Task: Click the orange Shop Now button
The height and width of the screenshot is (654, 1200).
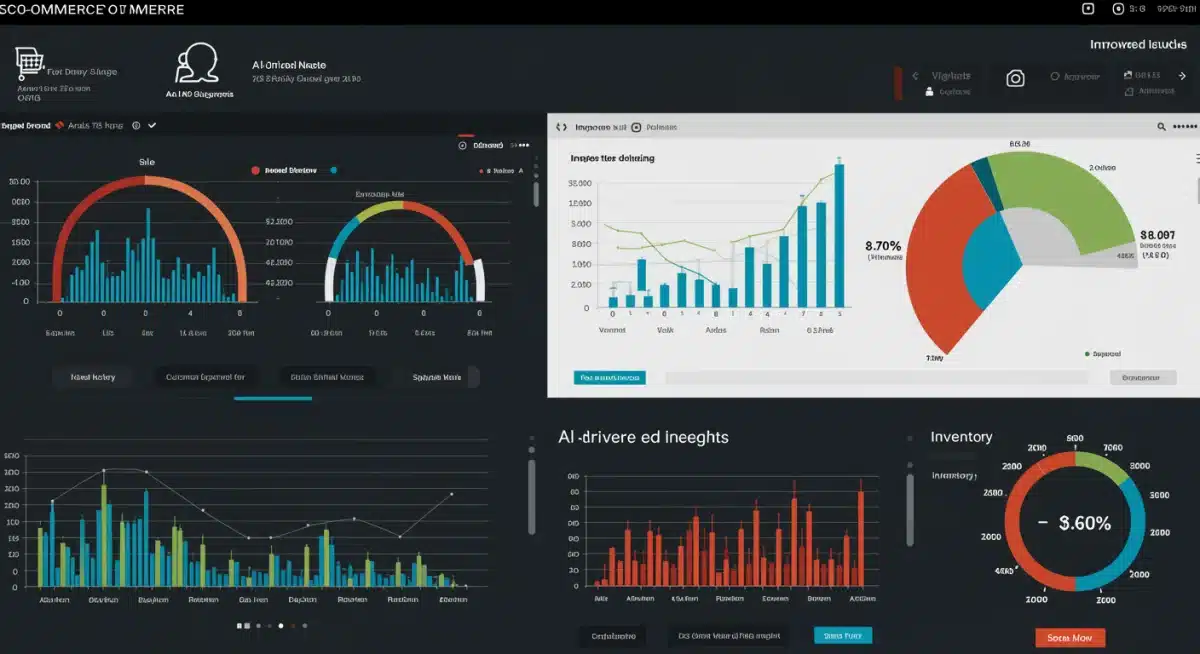Action: 1068,637
